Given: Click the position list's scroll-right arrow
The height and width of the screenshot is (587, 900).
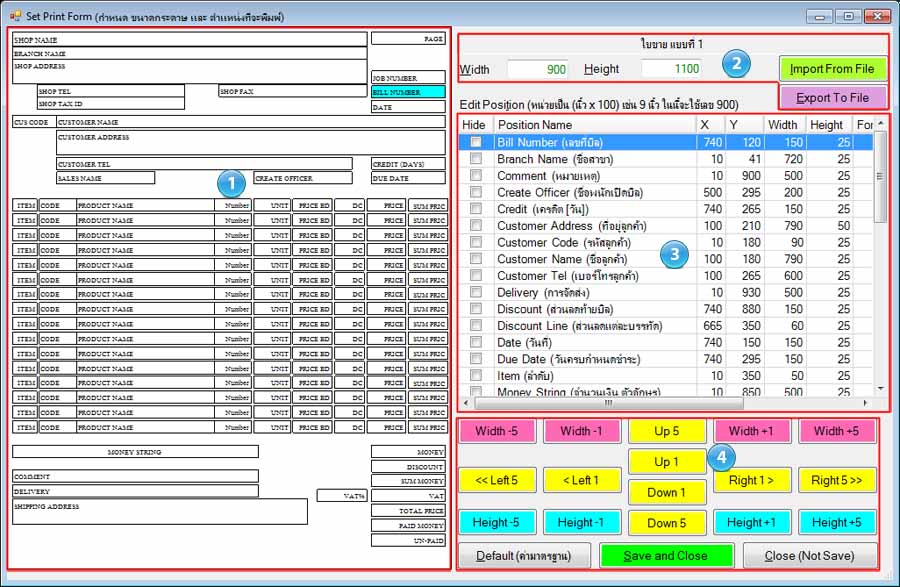Looking at the screenshot, I should pyautogui.click(x=865, y=403).
